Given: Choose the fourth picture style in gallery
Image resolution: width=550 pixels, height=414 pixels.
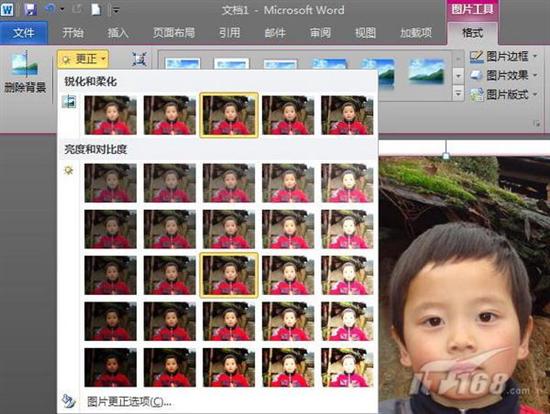Looking at the screenshot, I should click(329, 65).
